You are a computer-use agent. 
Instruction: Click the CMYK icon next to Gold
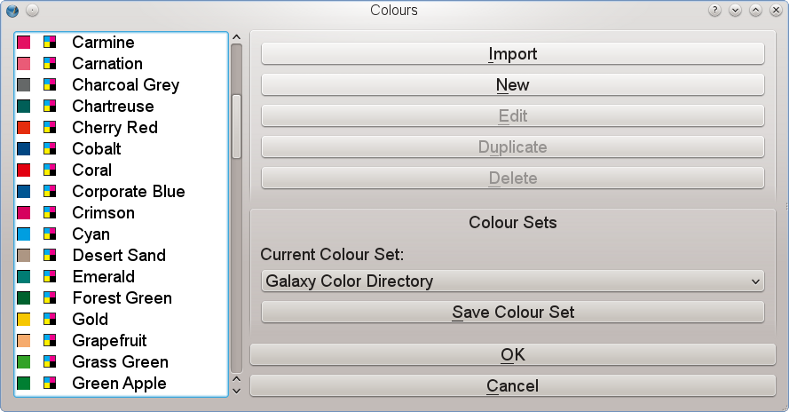tap(49, 319)
